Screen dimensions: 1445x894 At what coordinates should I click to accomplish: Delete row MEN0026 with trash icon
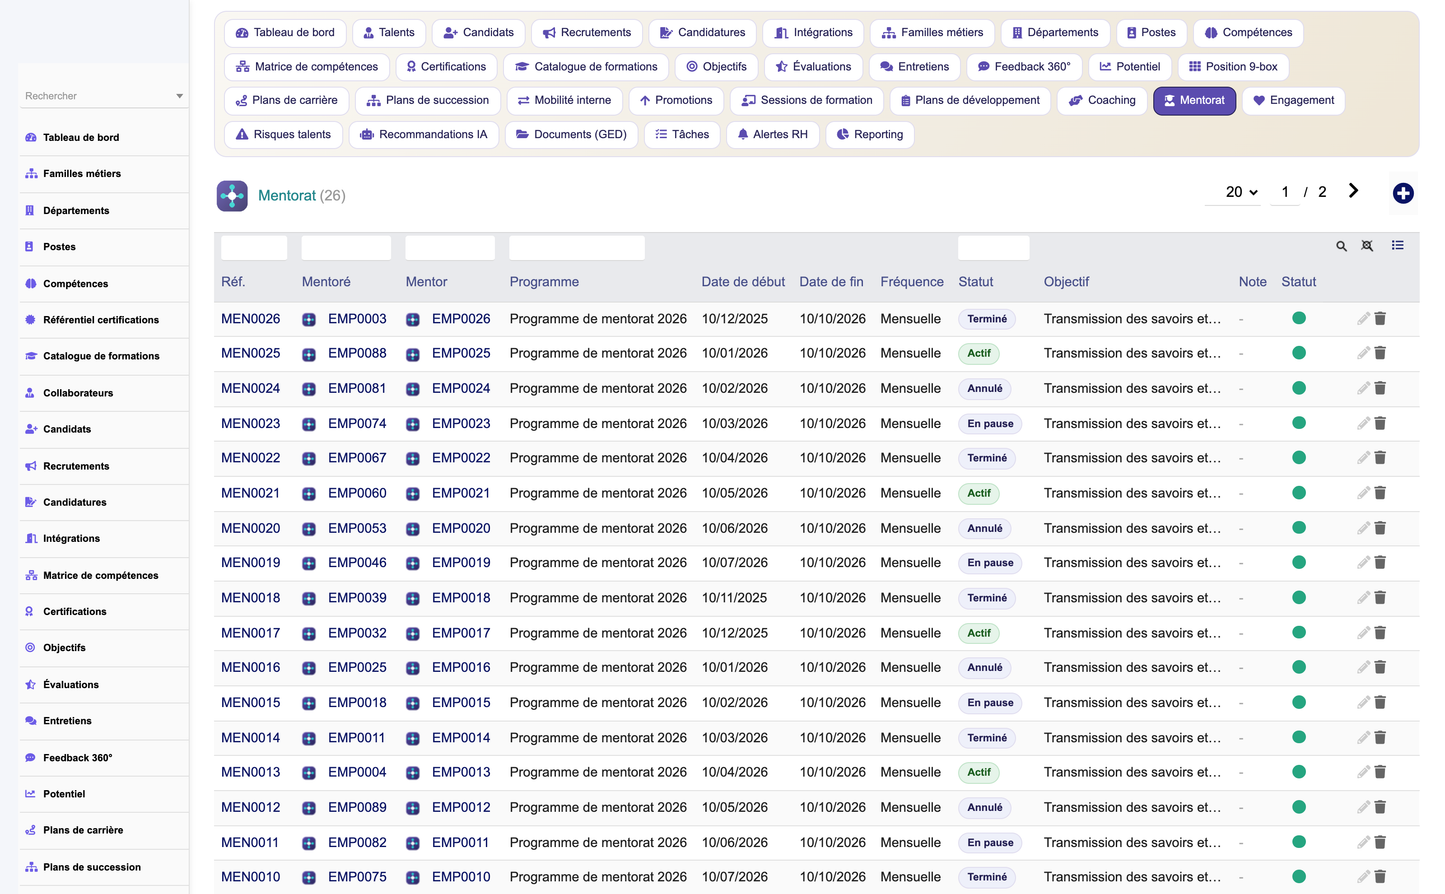coord(1380,319)
